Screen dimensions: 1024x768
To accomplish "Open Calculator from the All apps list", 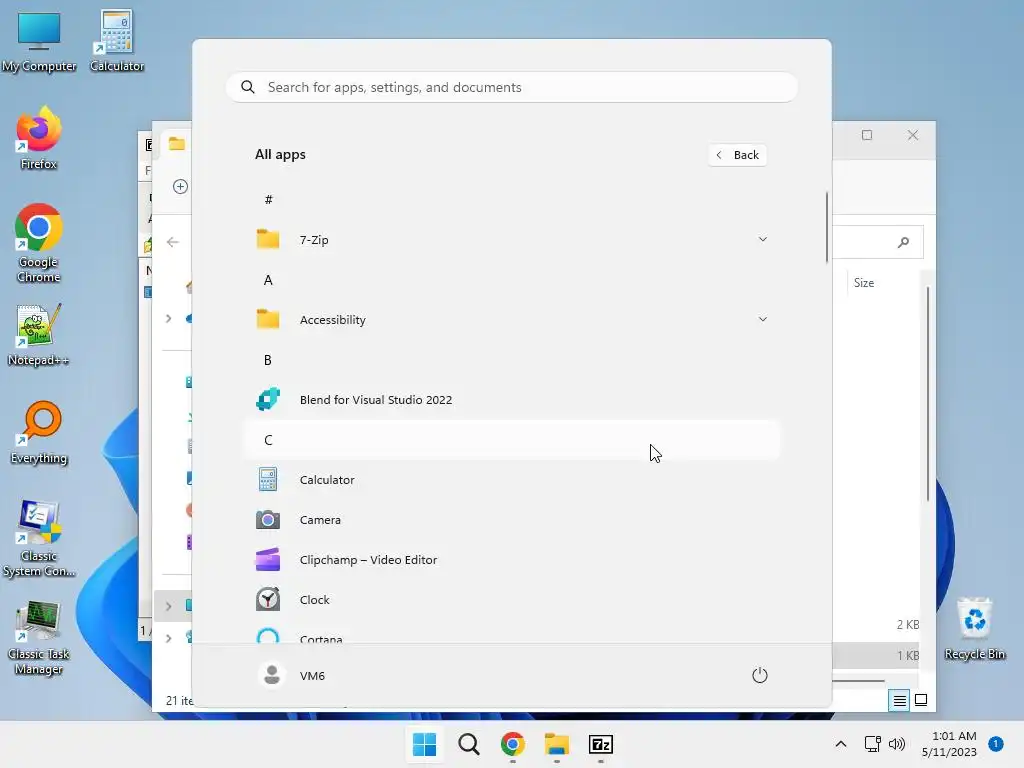I will [512, 479].
